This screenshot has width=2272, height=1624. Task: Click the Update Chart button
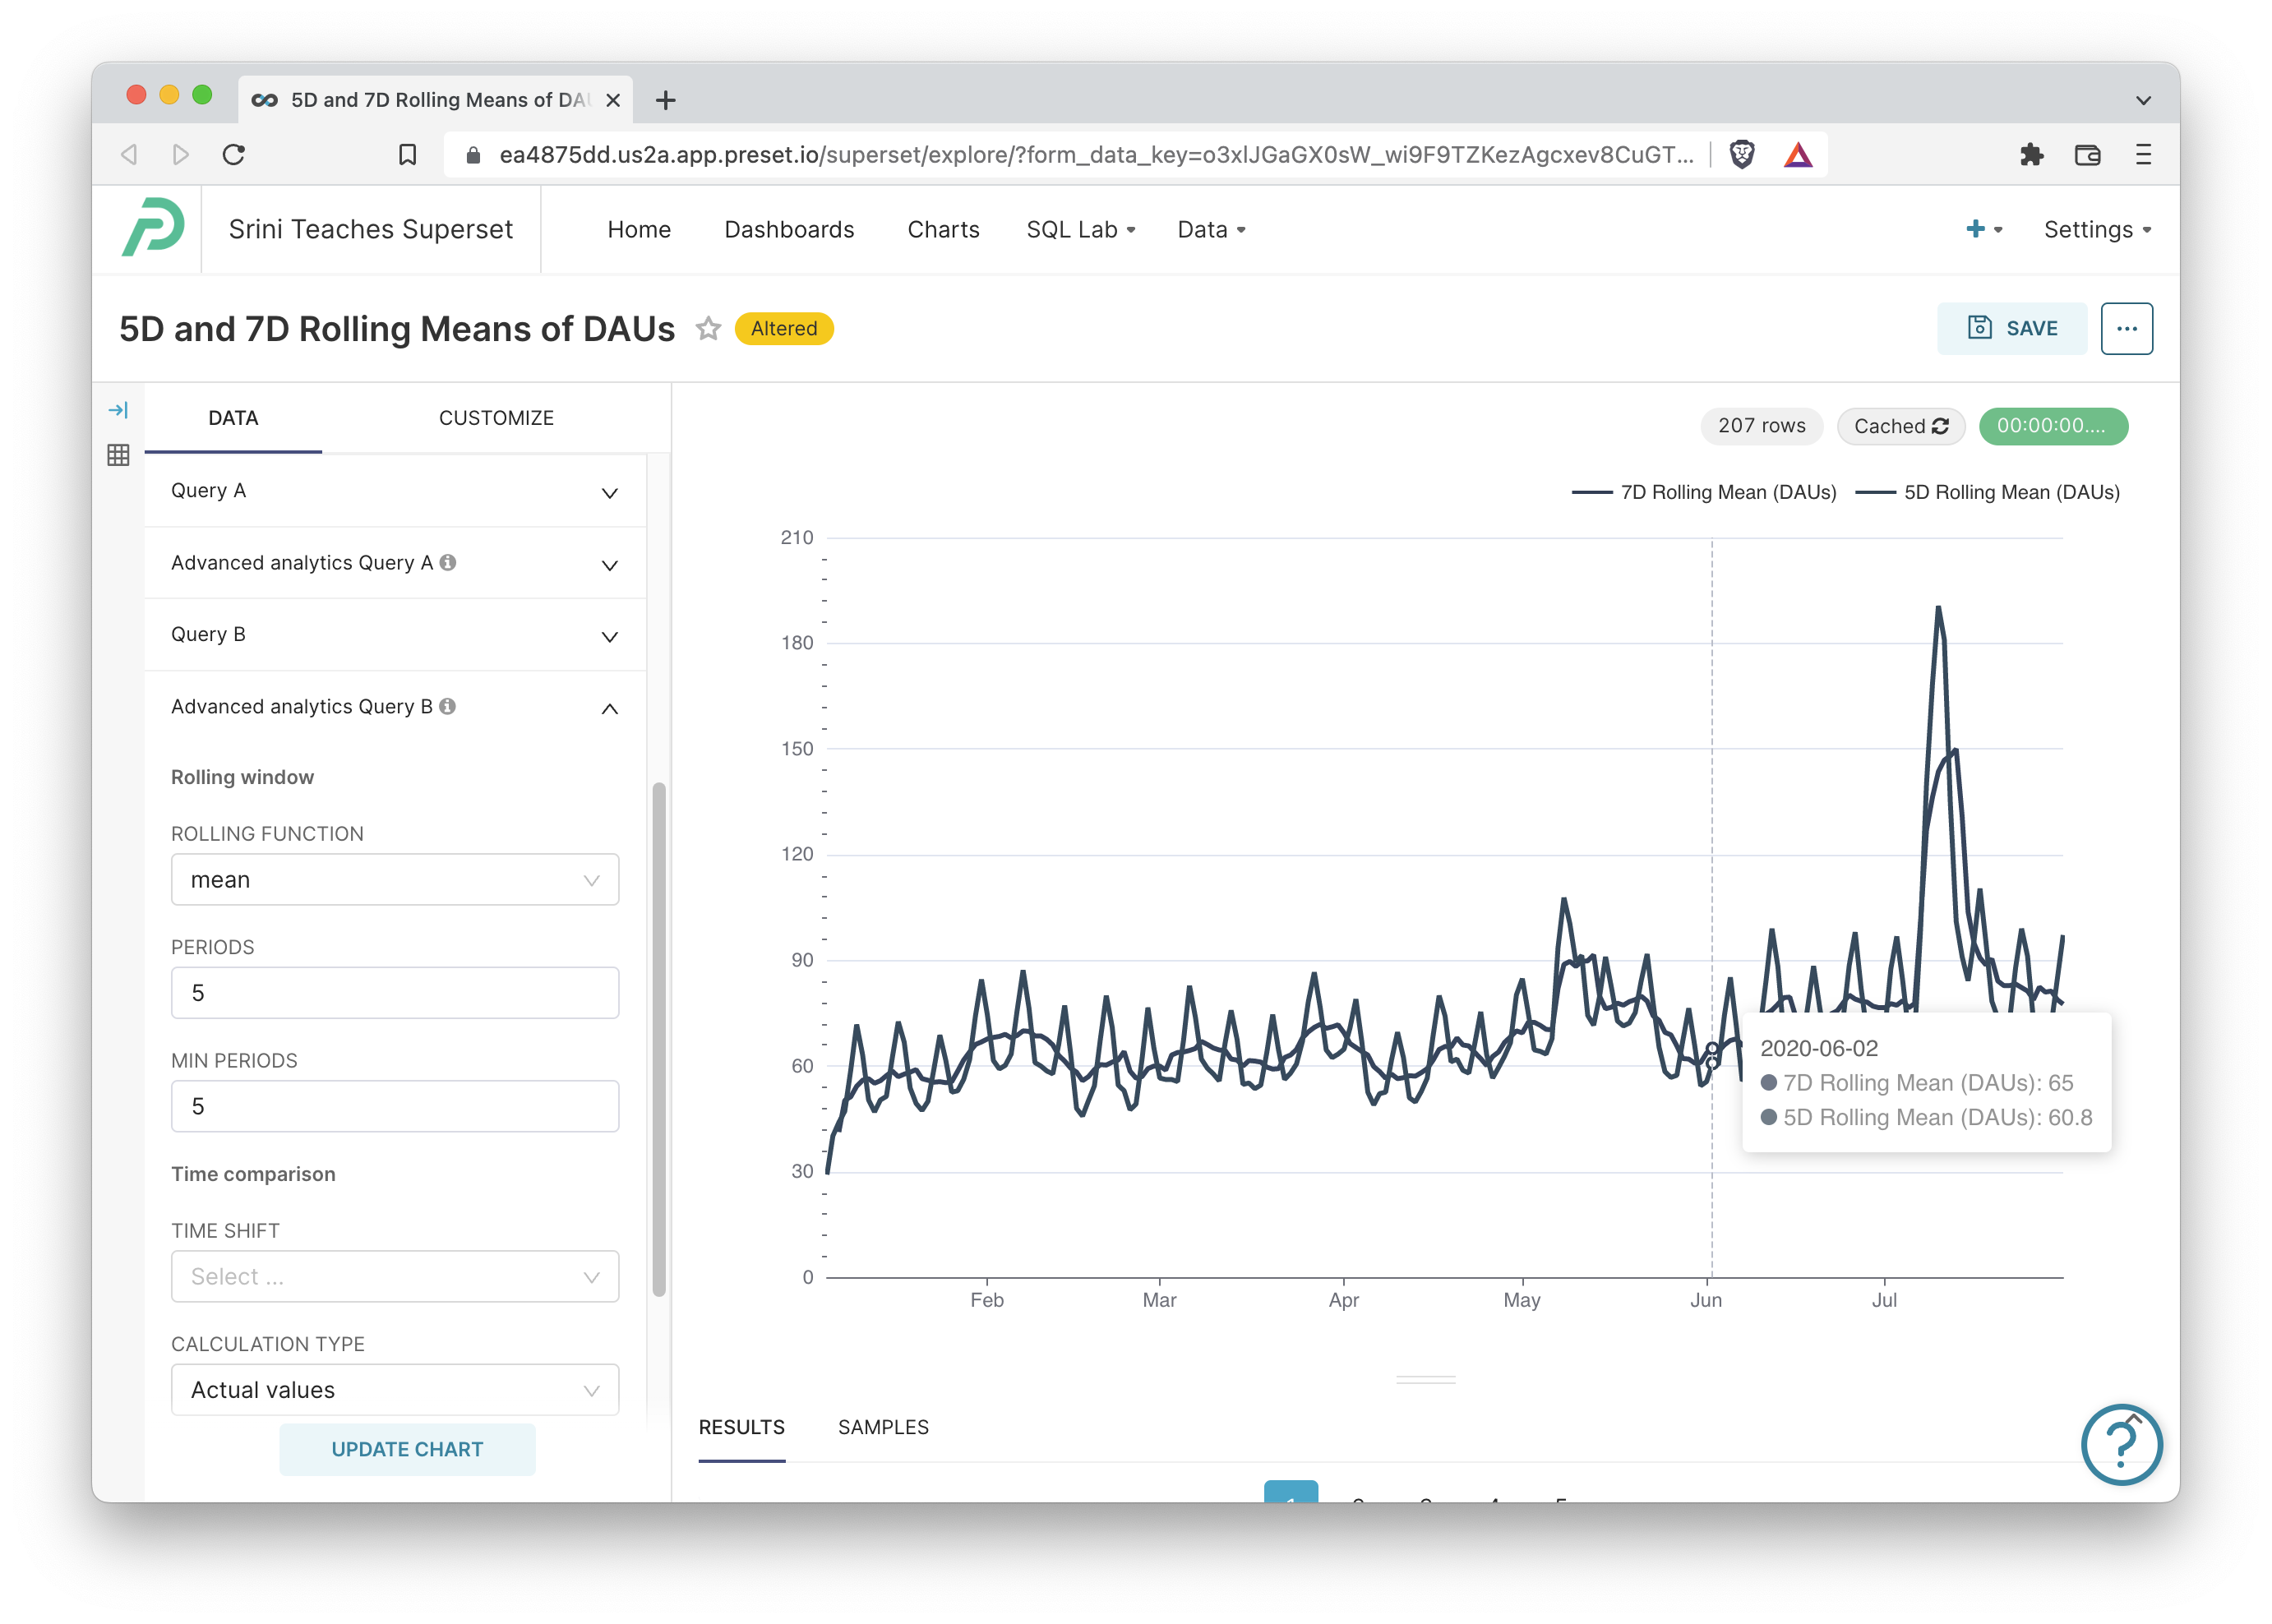(x=407, y=1449)
